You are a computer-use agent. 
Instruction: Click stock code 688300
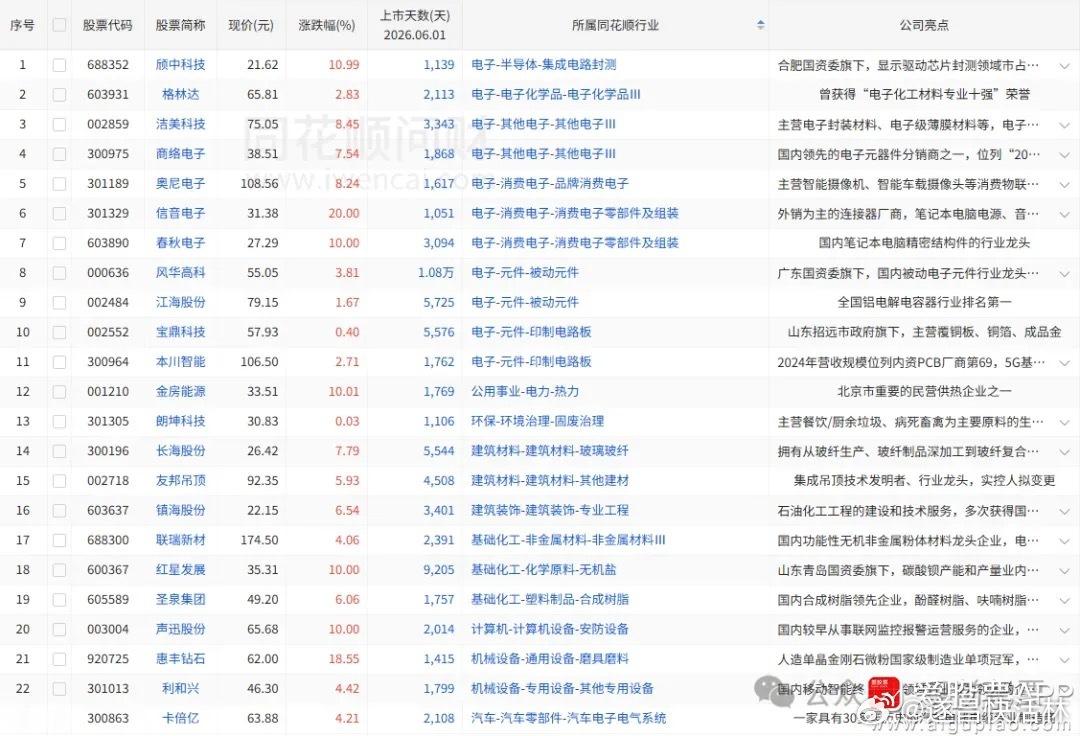coord(107,540)
